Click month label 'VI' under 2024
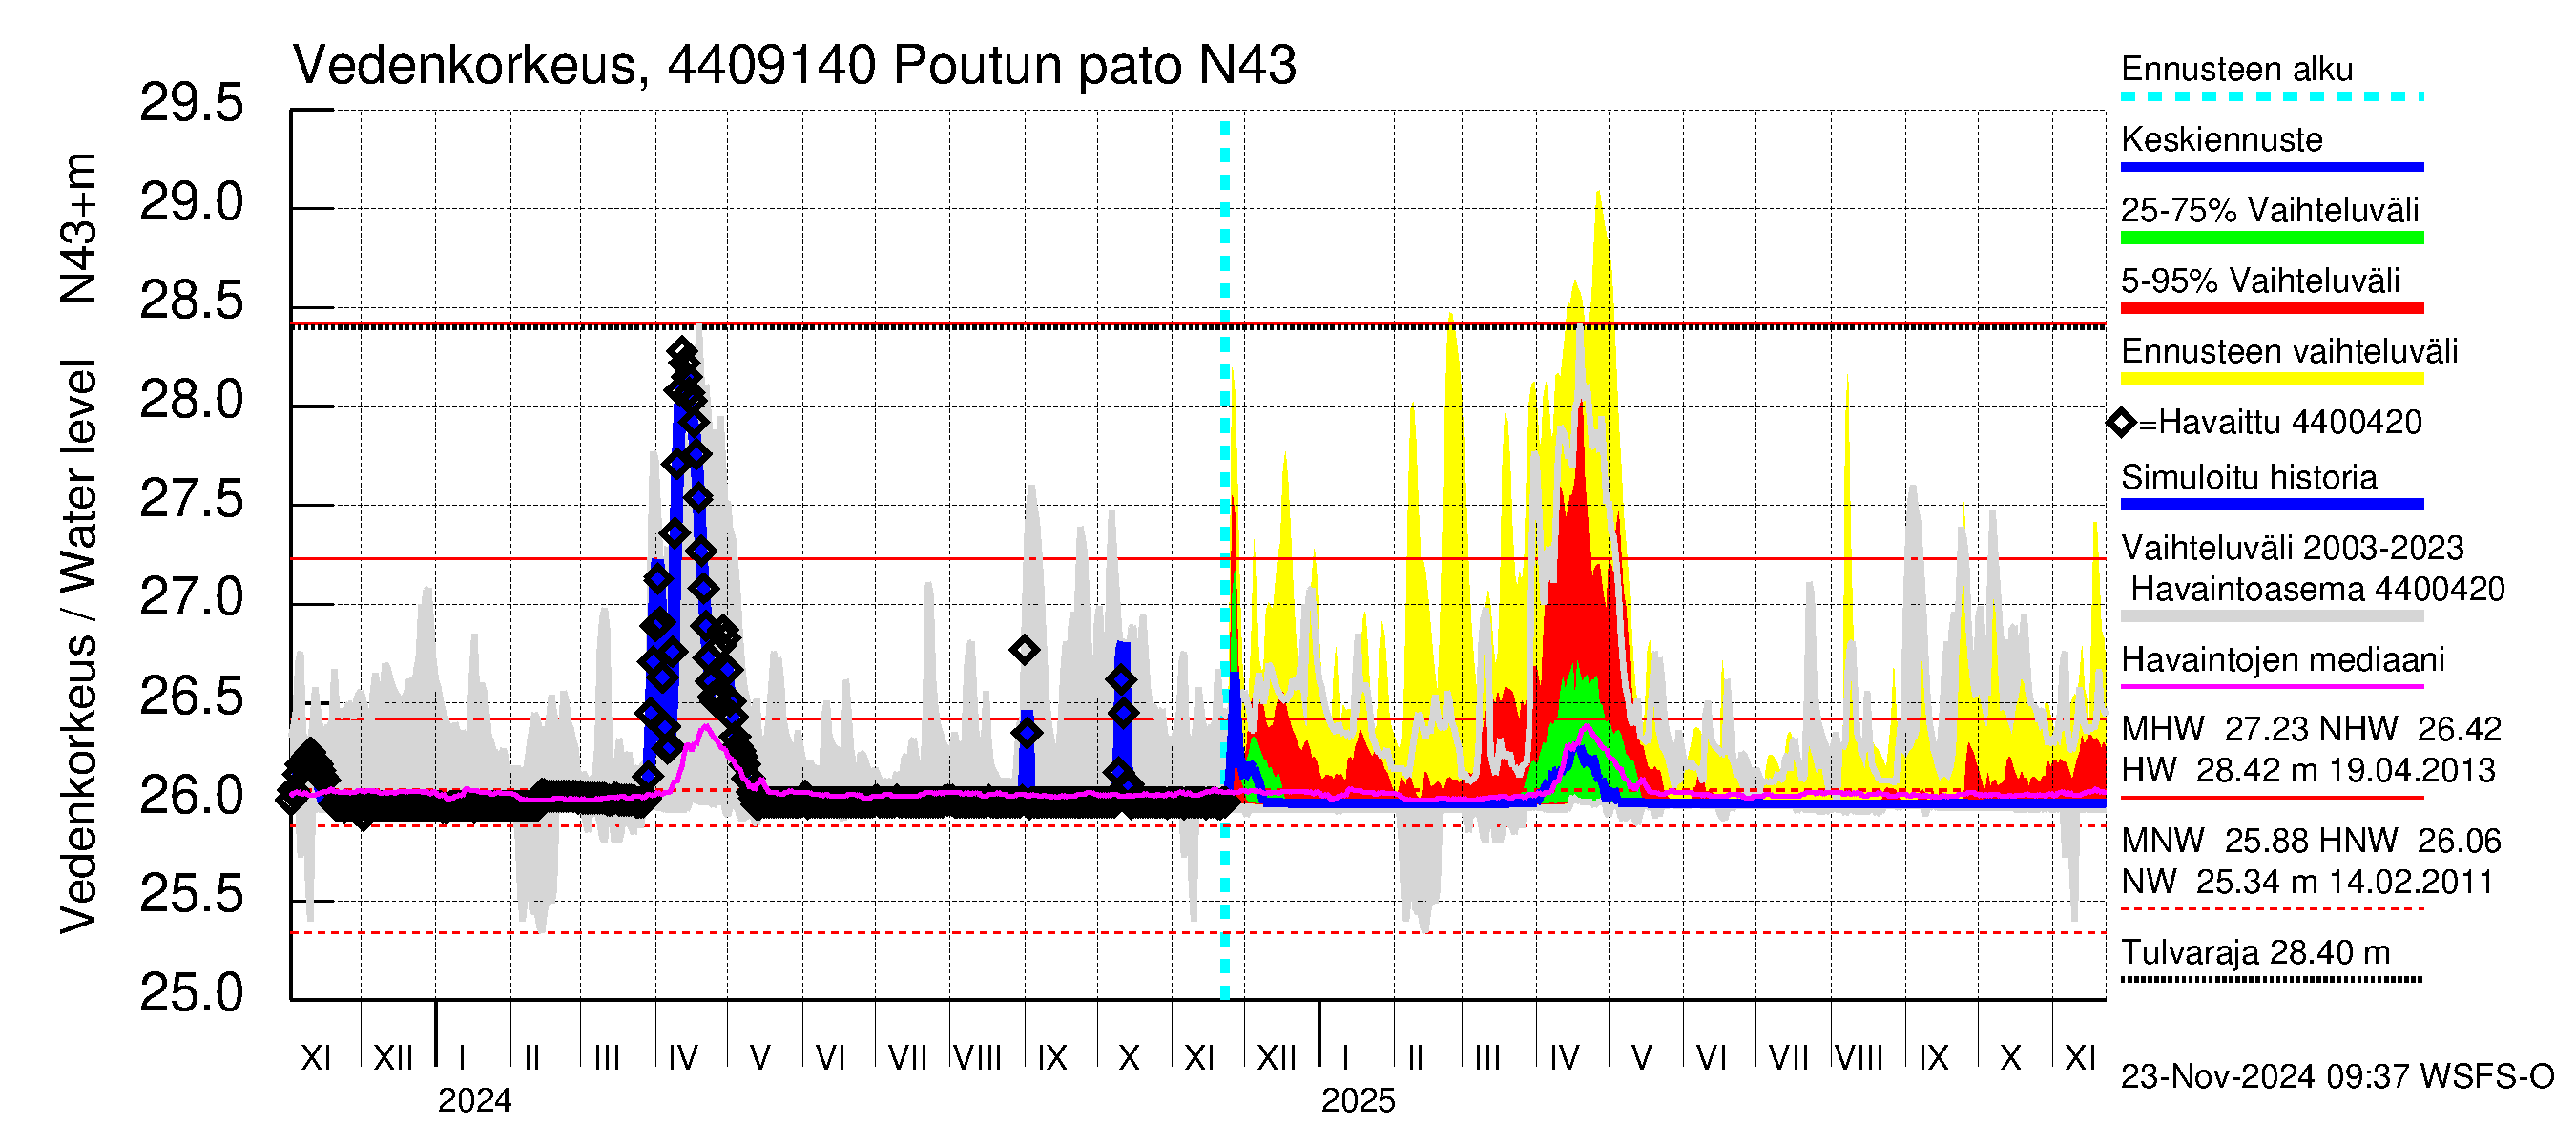This screenshot has width=2576, height=1145. [830, 1058]
